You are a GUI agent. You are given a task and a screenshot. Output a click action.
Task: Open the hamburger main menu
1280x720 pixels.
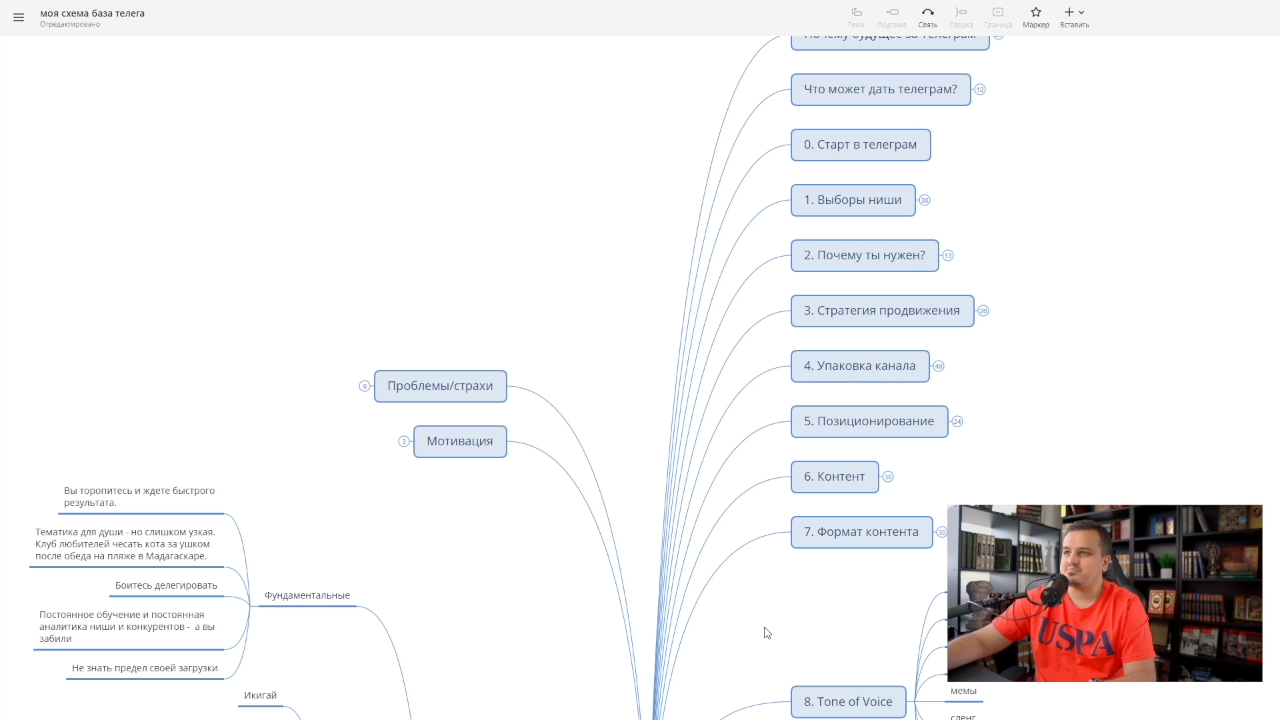pos(18,17)
